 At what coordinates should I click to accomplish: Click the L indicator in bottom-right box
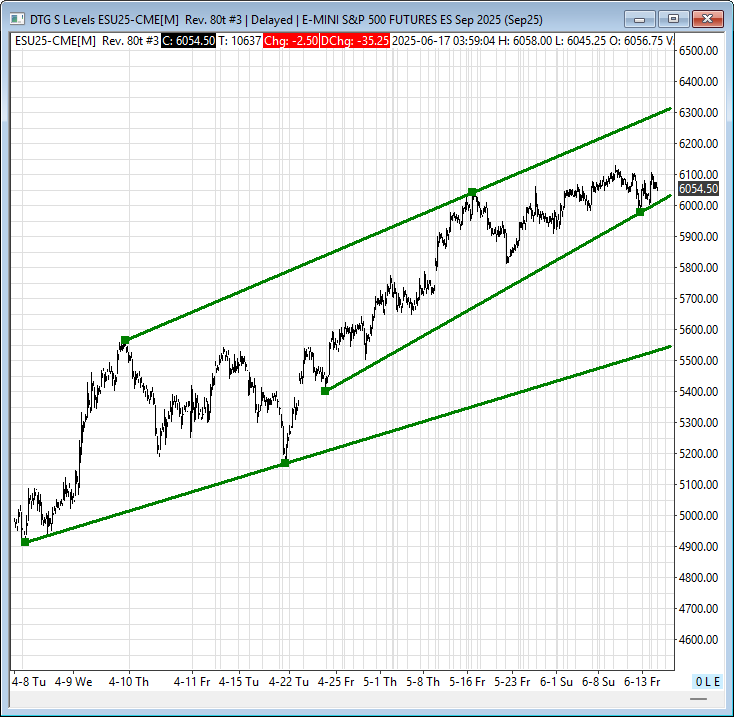(707, 681)
